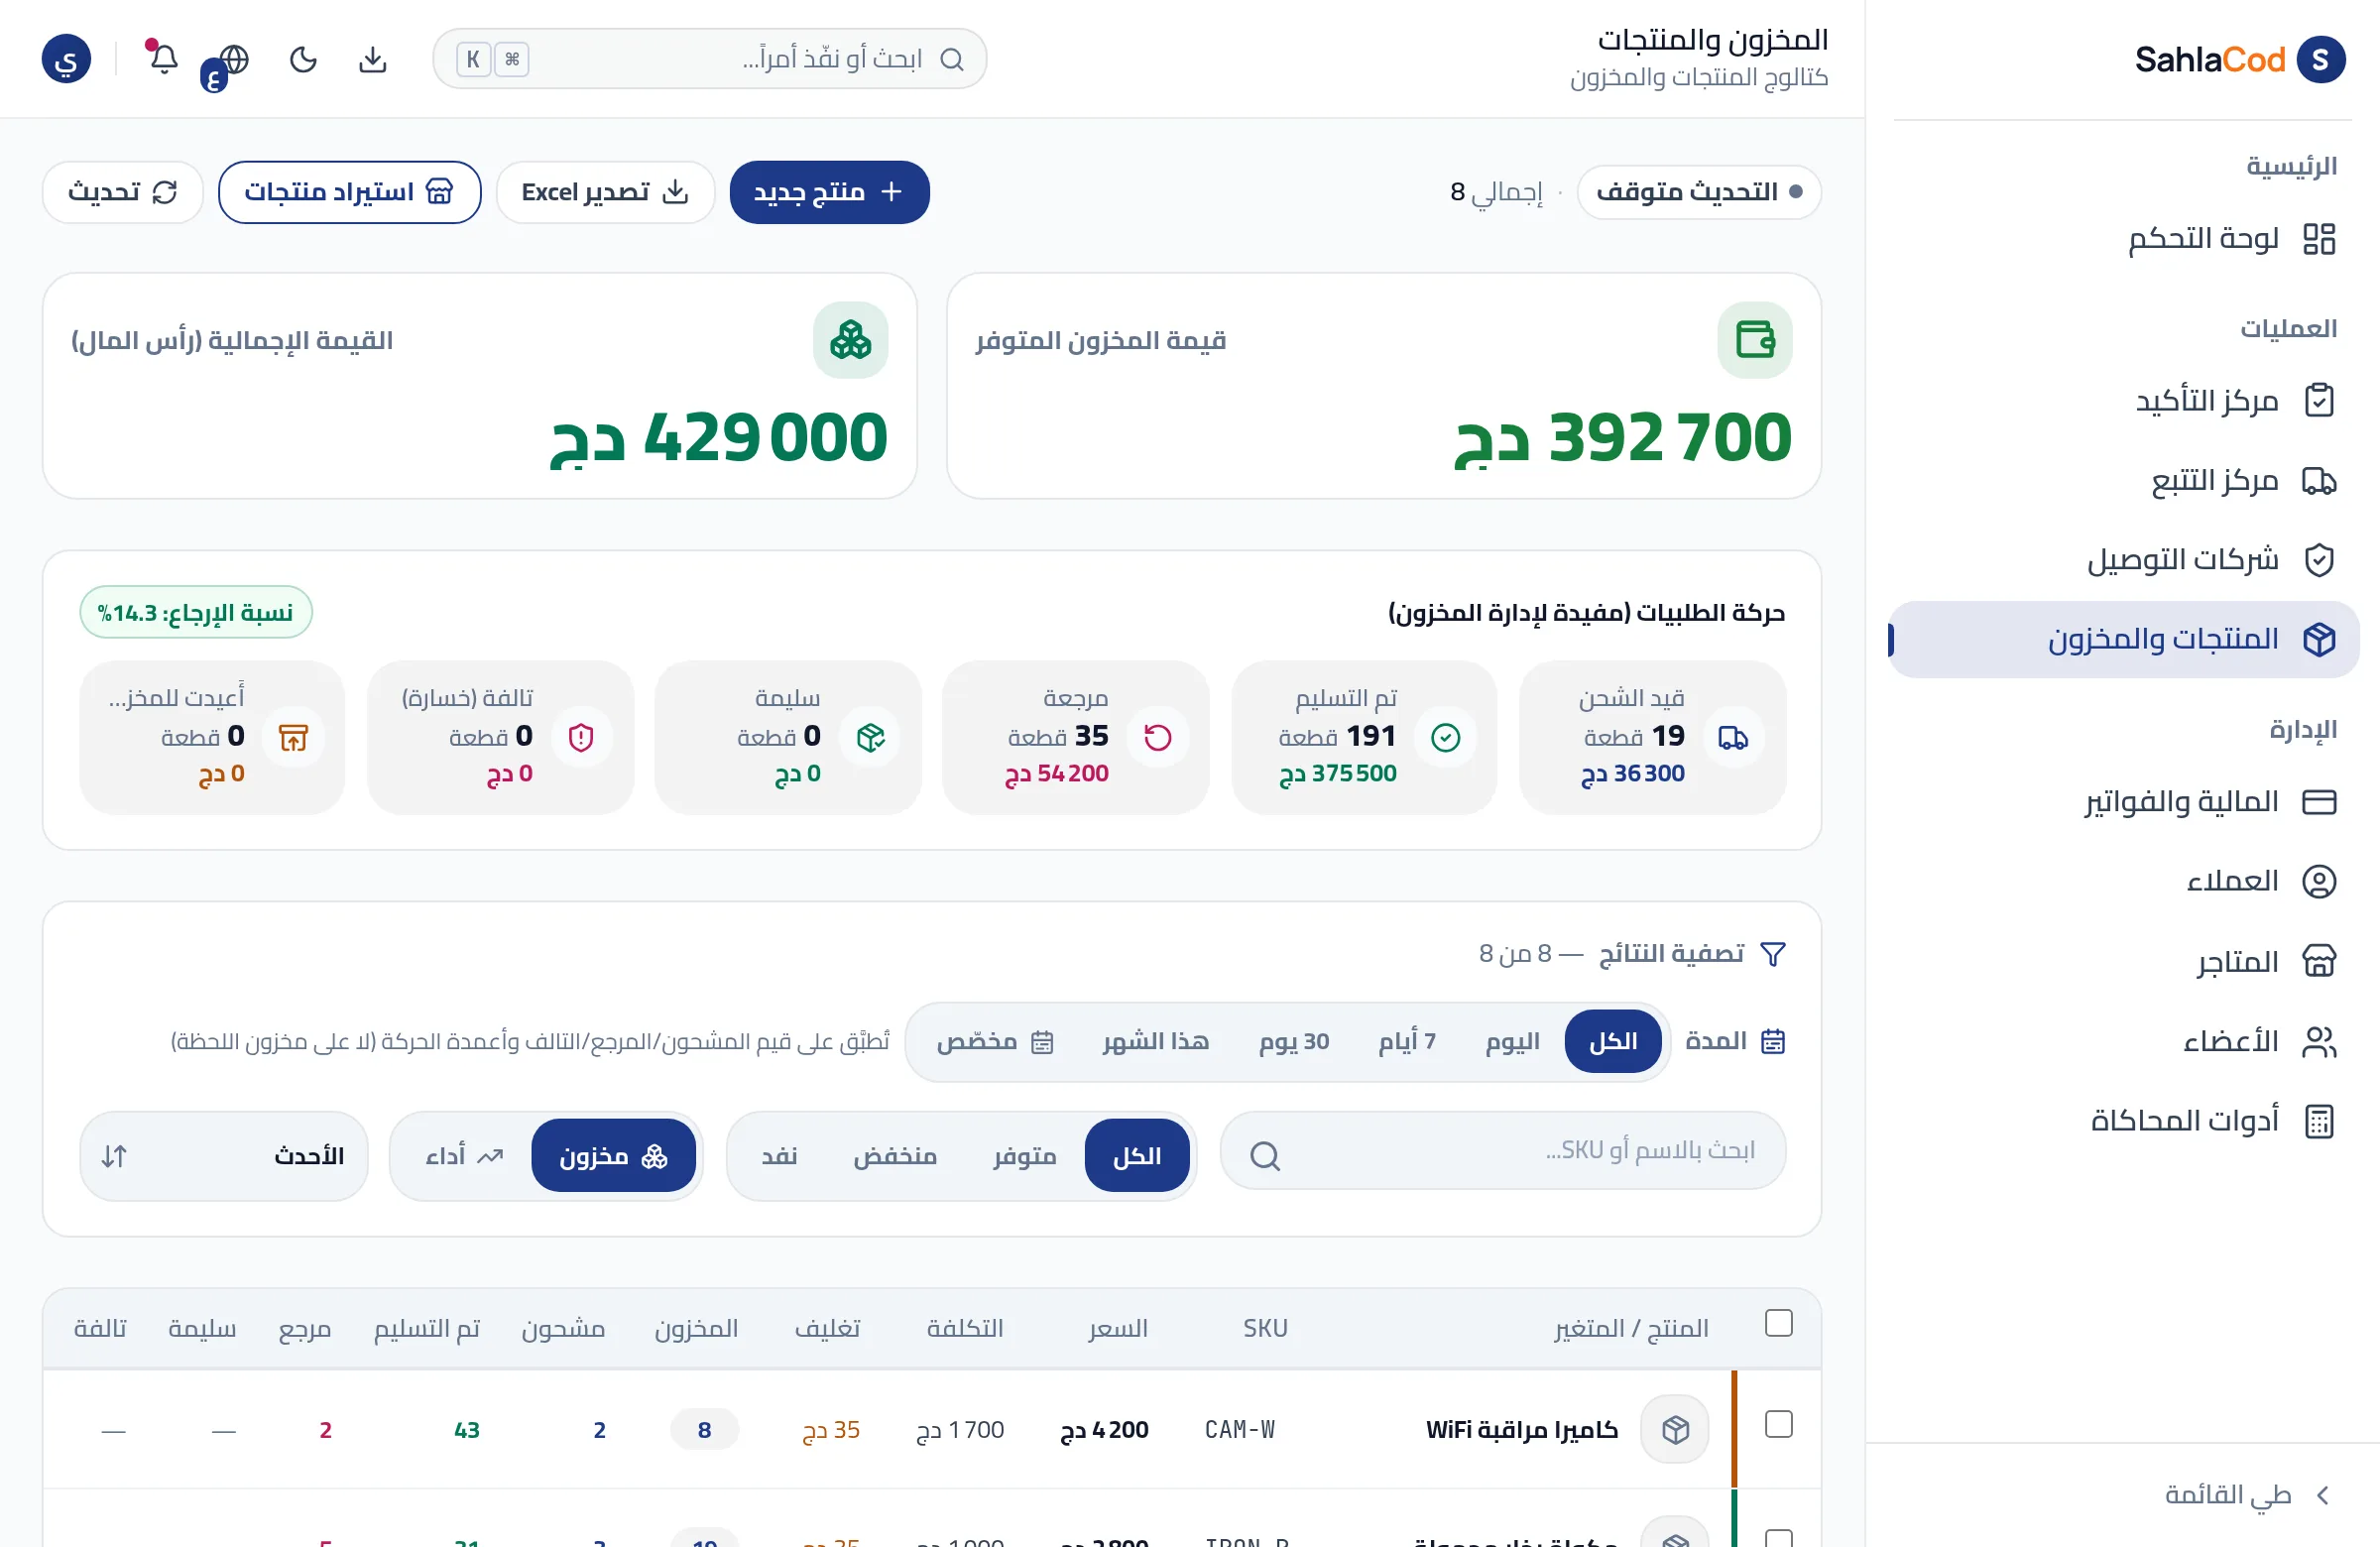The height and width of the screenshot is (1547, 2380).
Task: Open the الأحدث sort dropdown
Action: pos(223,1156)
